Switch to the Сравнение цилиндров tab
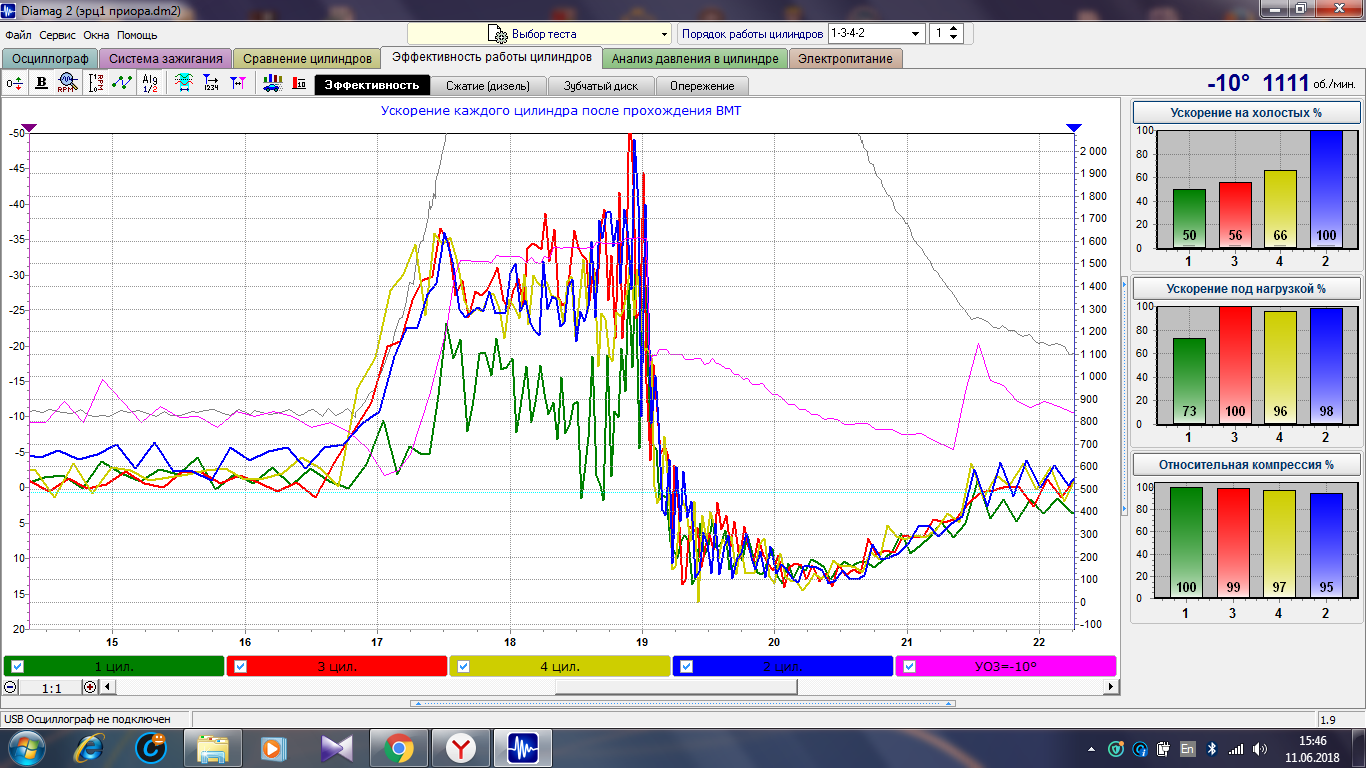Viewport: 1366px width, 768px height. coord(307,58)
